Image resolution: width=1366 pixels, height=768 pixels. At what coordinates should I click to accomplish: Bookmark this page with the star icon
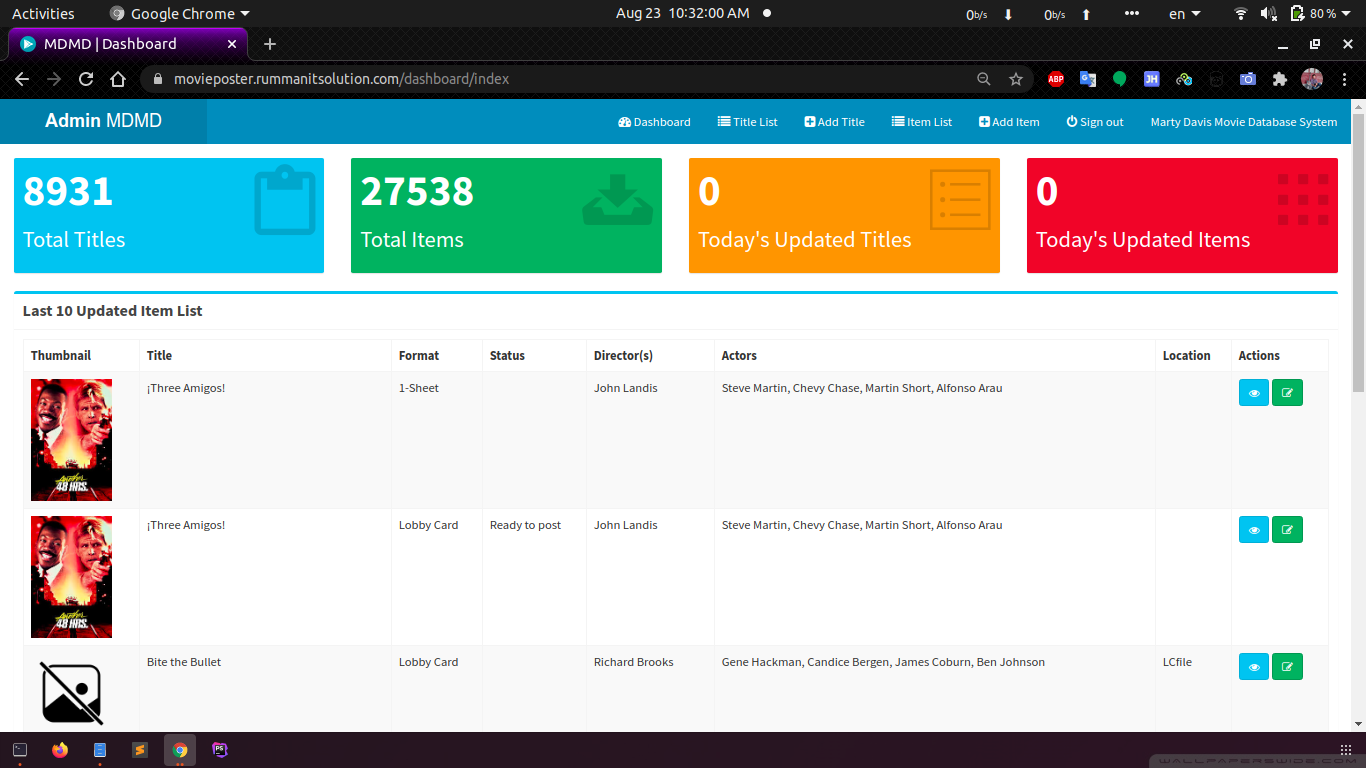tap(1016, 79)
